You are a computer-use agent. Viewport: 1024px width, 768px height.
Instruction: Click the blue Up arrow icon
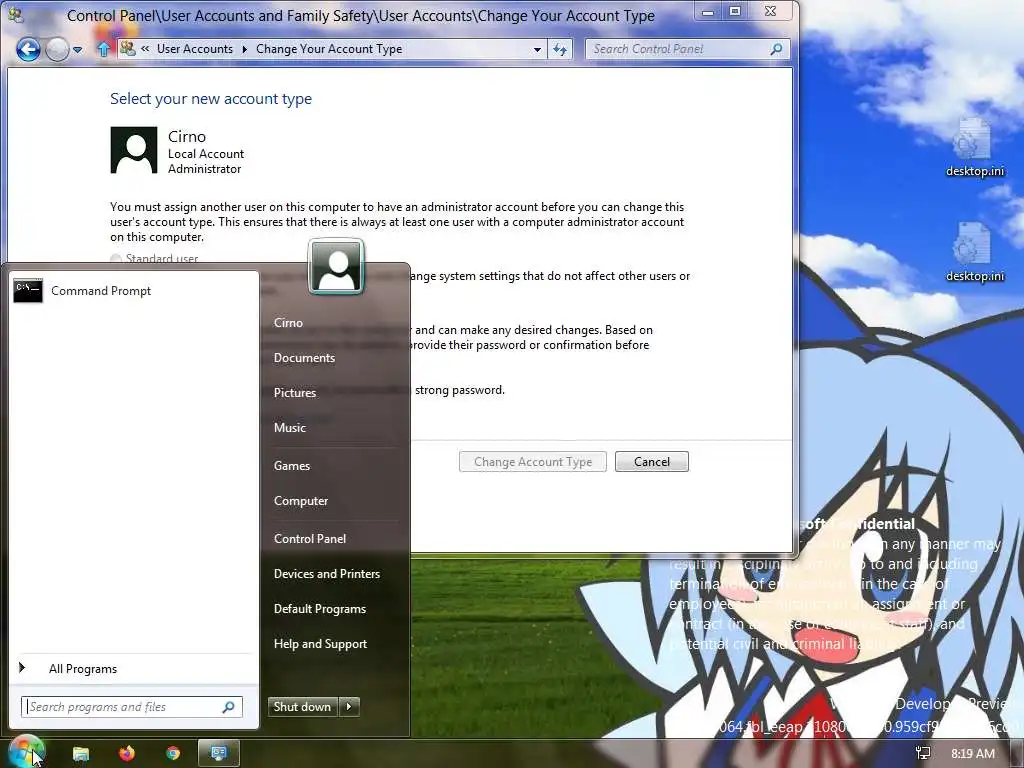coord(103,49)
